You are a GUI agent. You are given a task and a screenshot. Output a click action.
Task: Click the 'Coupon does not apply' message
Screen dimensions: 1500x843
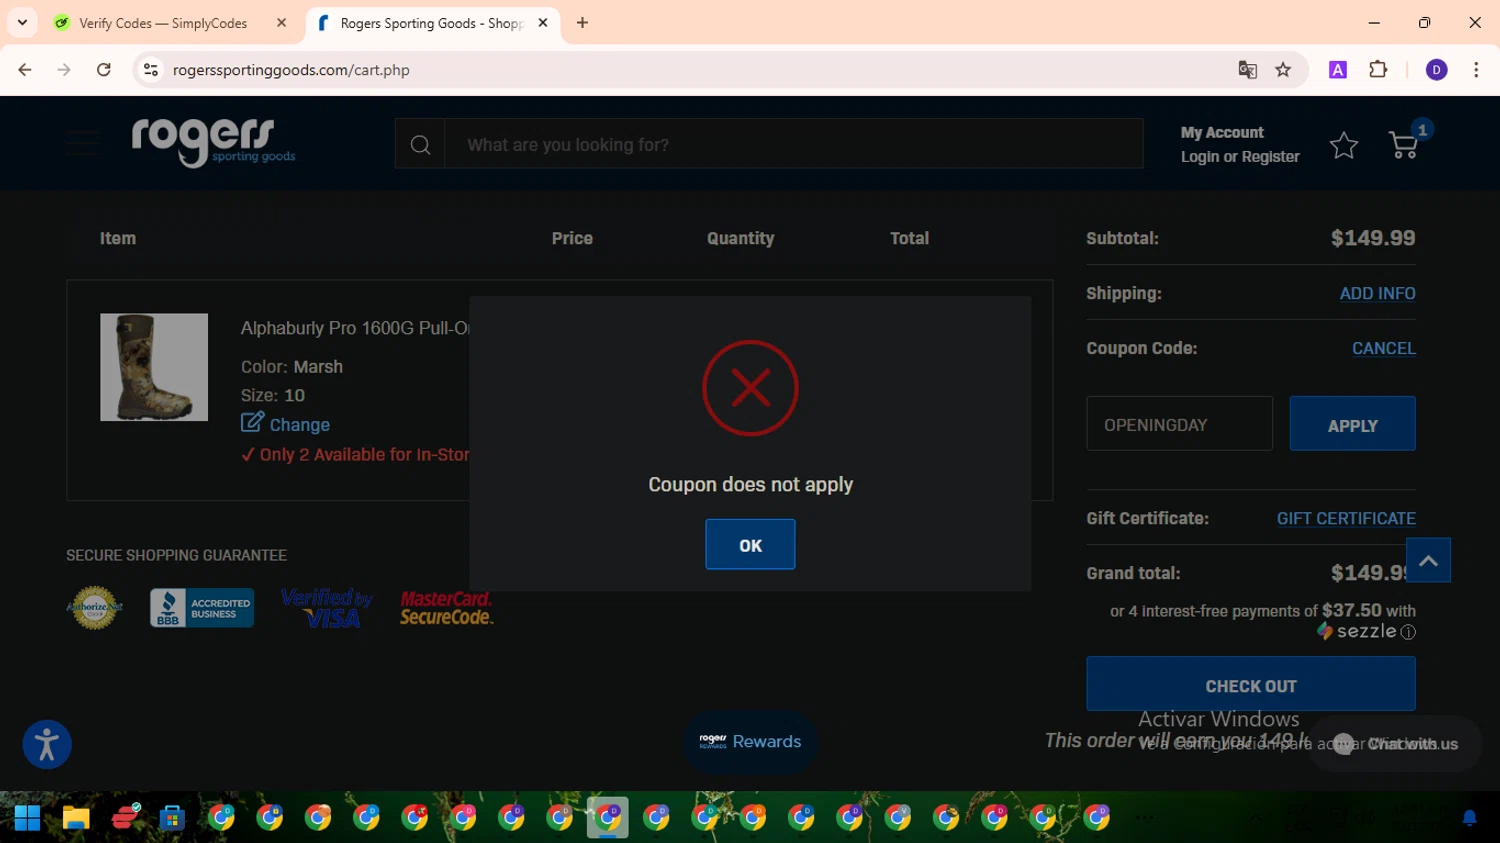(750, 485)
